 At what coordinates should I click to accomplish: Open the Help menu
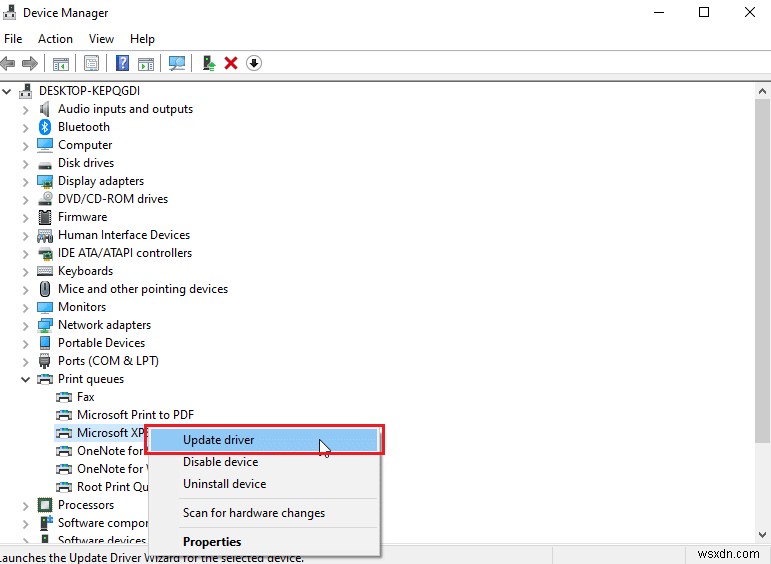coord(142,38)
